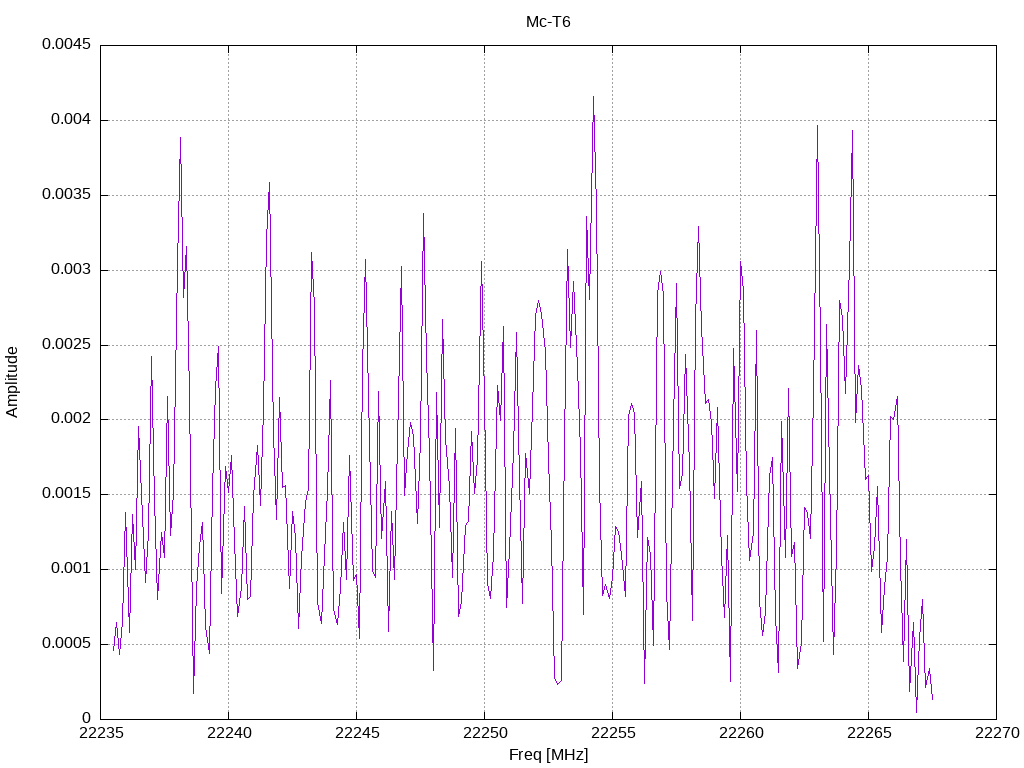The height and width of the screenshot is (768, 1024).
Task: Click the 0.0025 y-axis tick label
Action: 67,344
